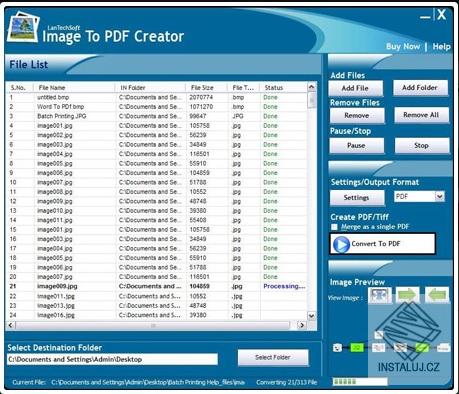Select the row 'Word To PDf.bmp'
Viewport: 459px width, 394px height.
click(x=157, y=107)
